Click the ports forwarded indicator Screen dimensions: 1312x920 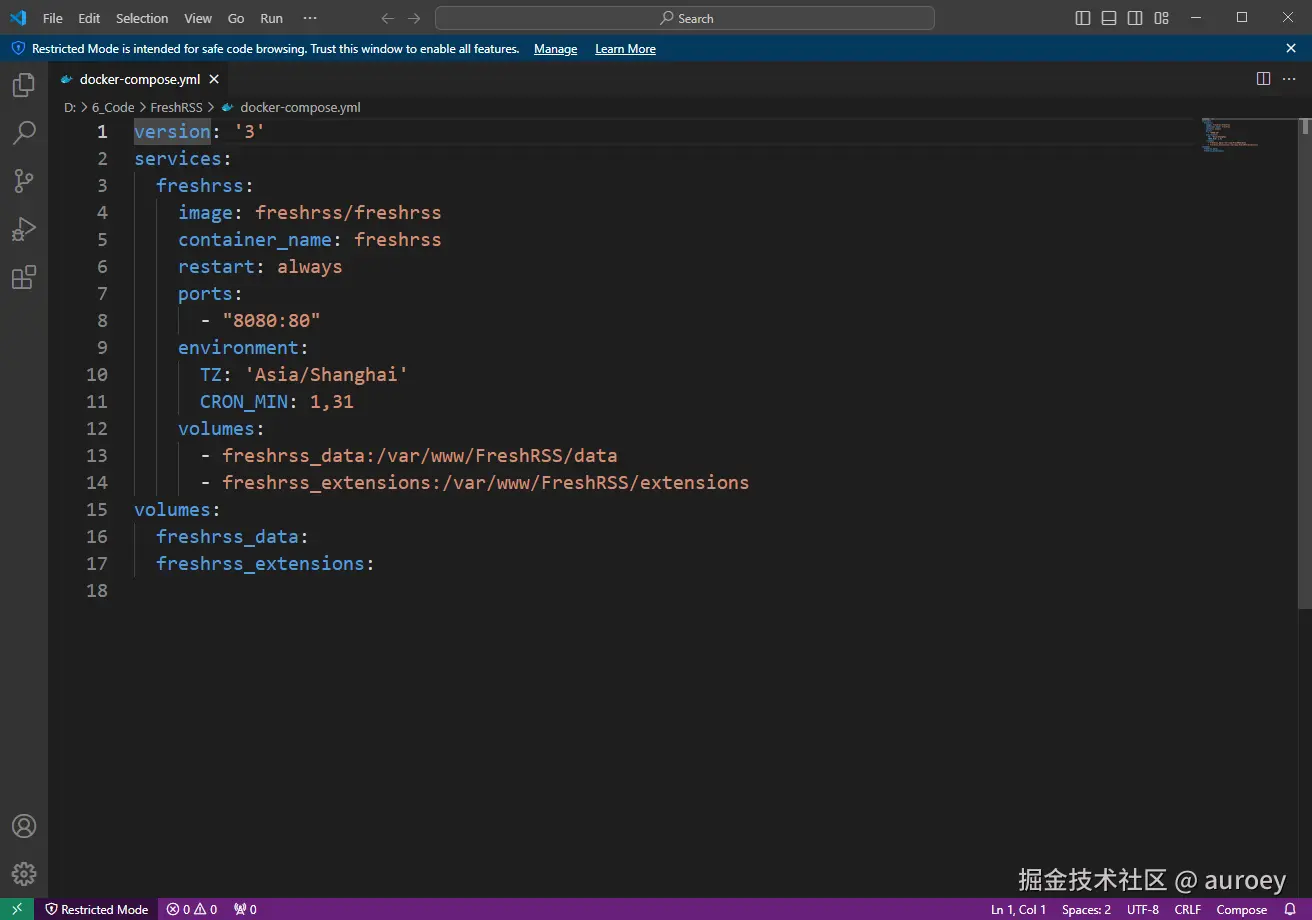tap(245, 909)
